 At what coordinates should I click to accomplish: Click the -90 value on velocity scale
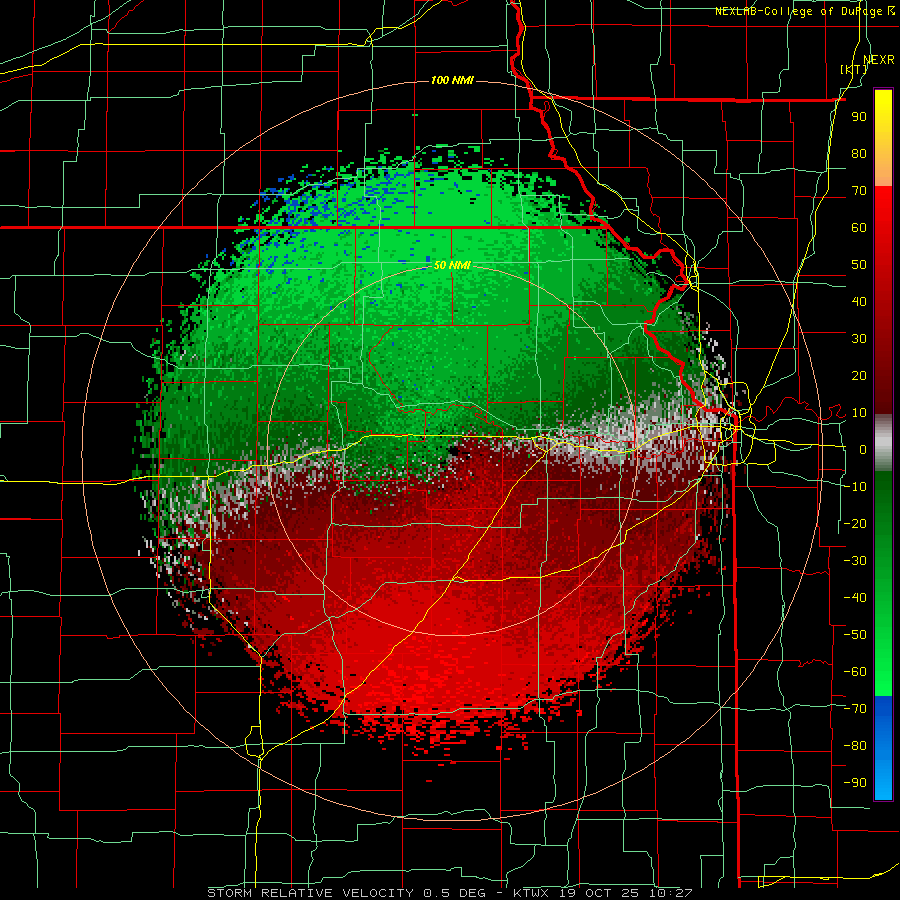tap(855, 783)
